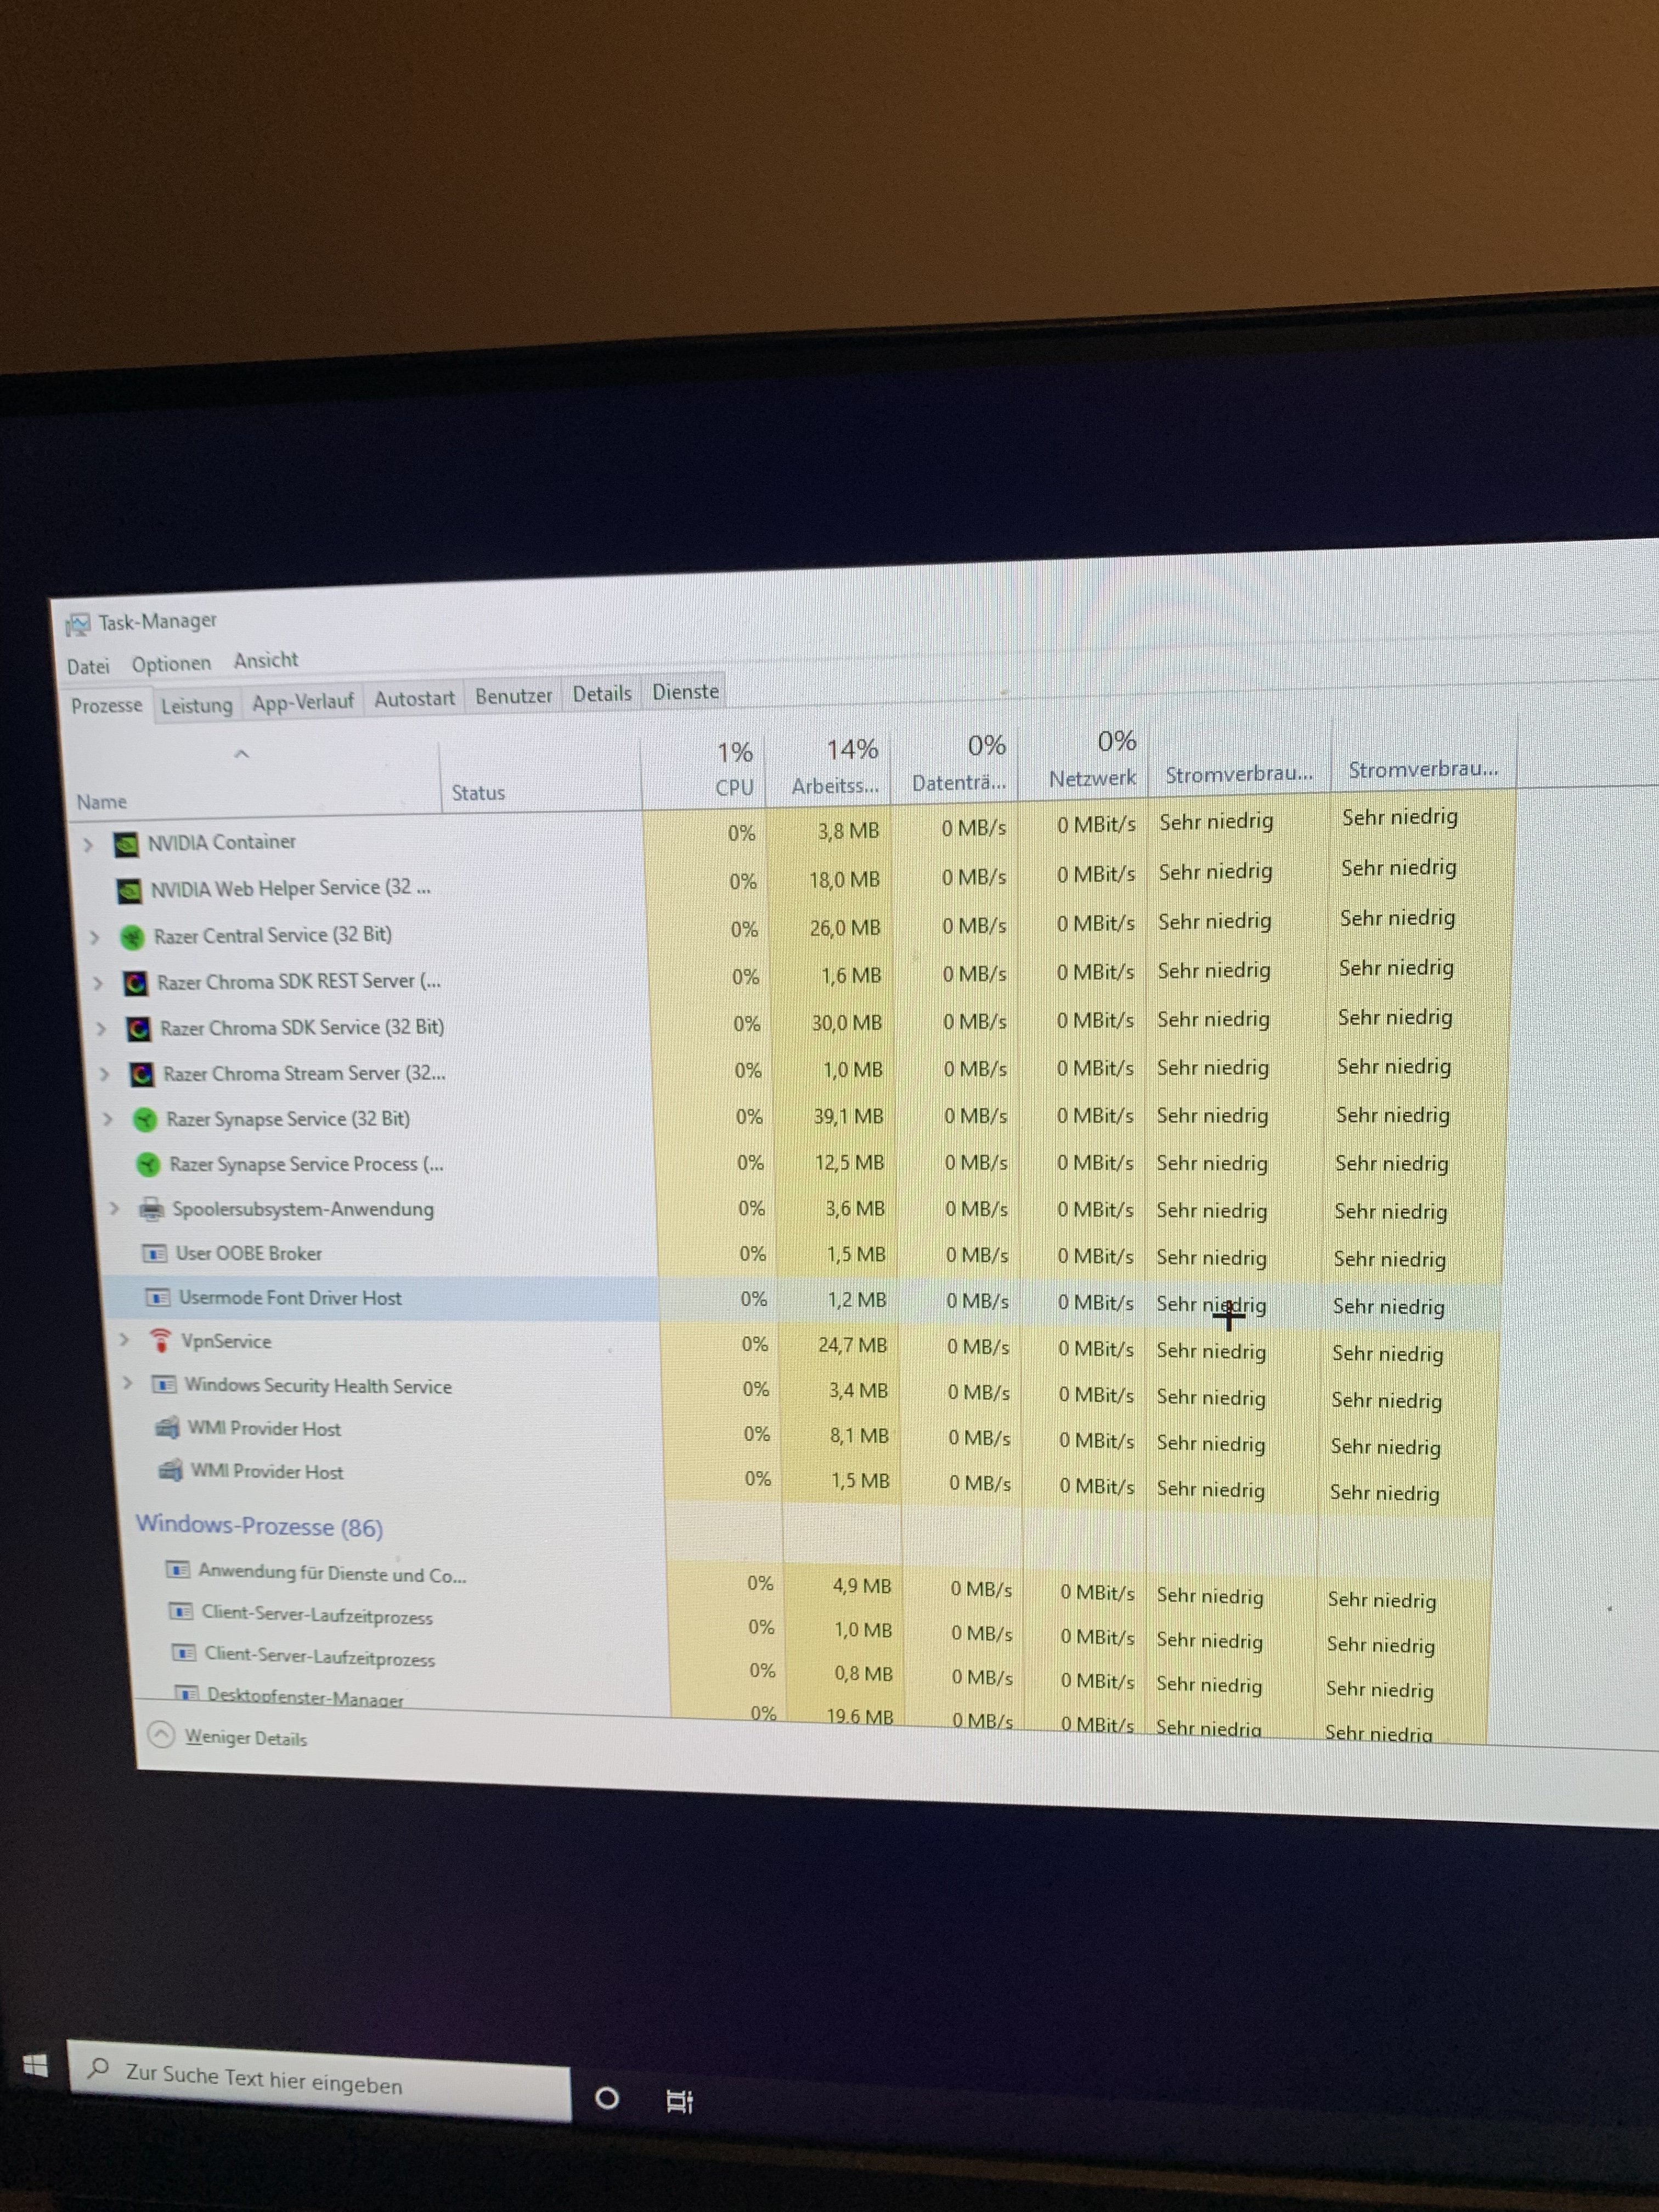Click the Razer Synapse Service icon
The image size is (1659, 2212).
(145, 1120)
